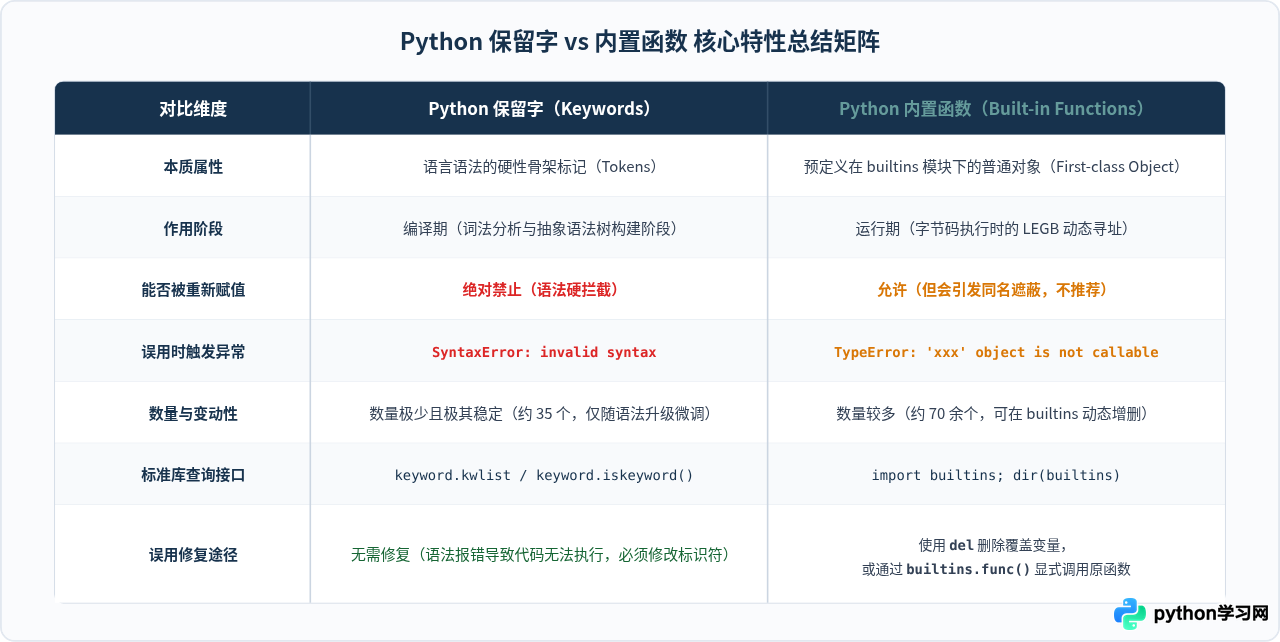Click the Python logo icon near python学习网
The image size is (1280, 642).
point(1130,614)
